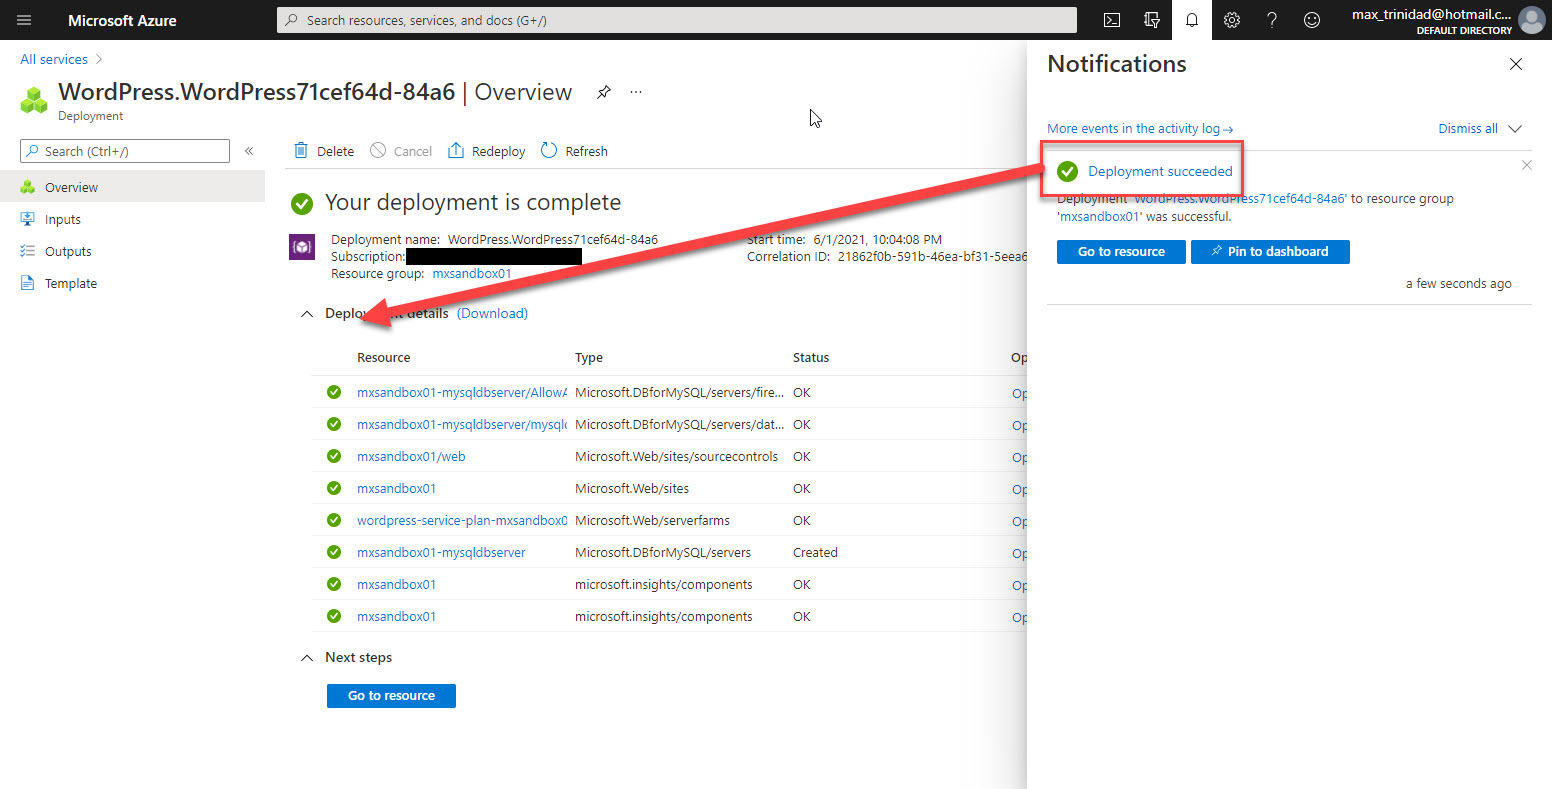Viewport: 1552px width, 789px height.
Task: Click Go to resource under Next steps
Action: tap(391, 696)
